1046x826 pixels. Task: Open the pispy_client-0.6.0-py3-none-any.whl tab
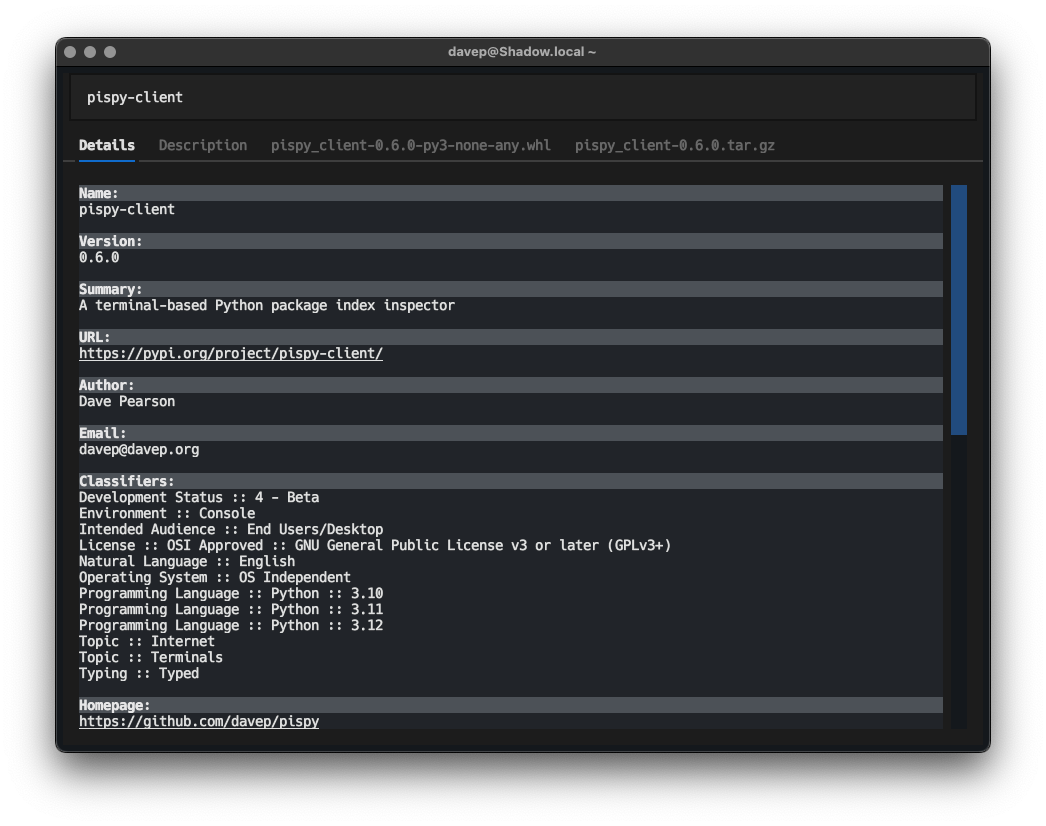coord(410,145)
